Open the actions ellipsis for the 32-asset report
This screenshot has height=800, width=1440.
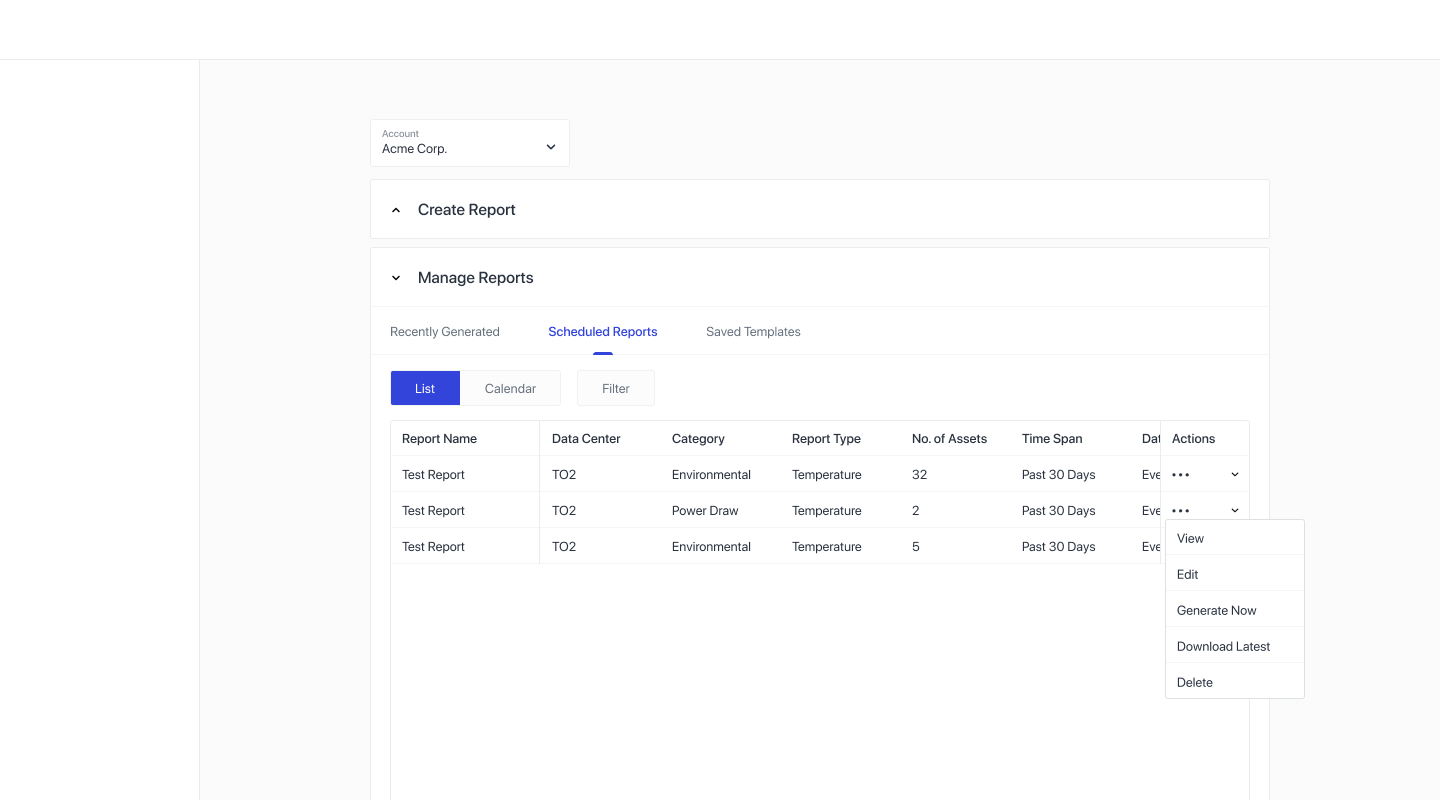(x=1181, y=475)
